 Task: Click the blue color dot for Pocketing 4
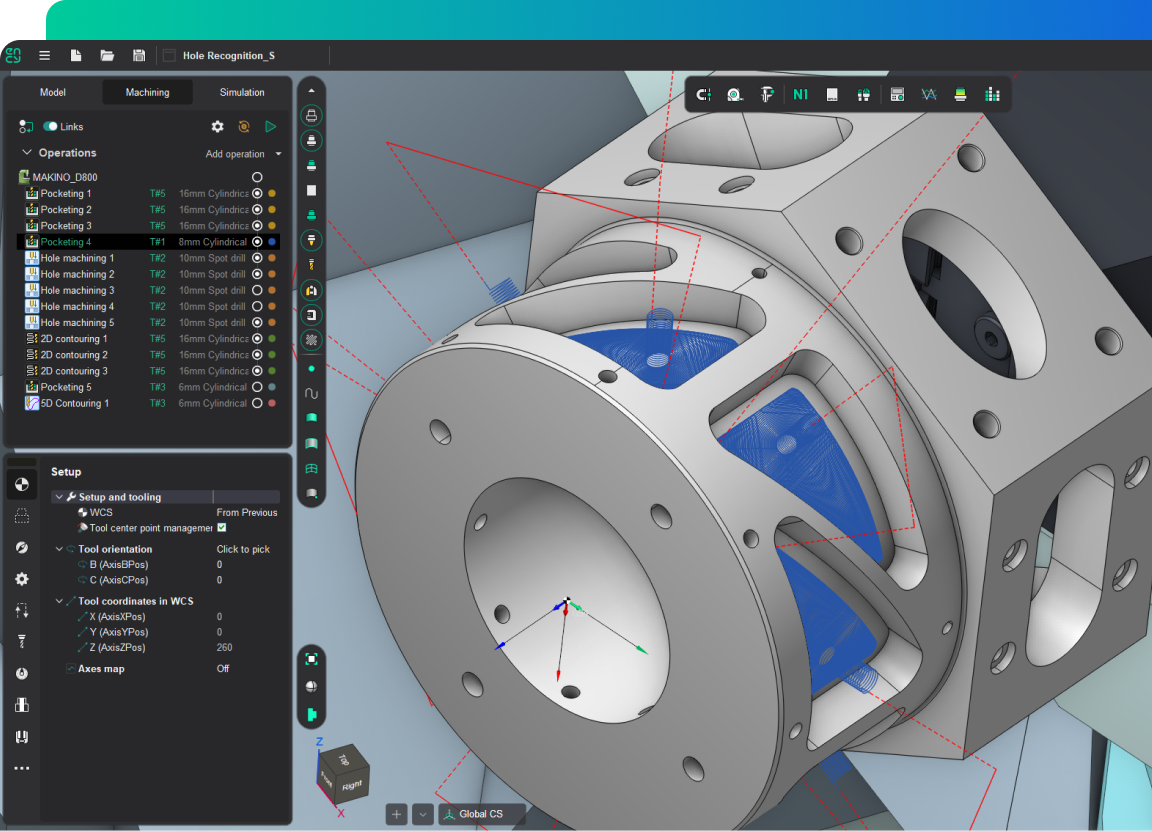point(272,242)
